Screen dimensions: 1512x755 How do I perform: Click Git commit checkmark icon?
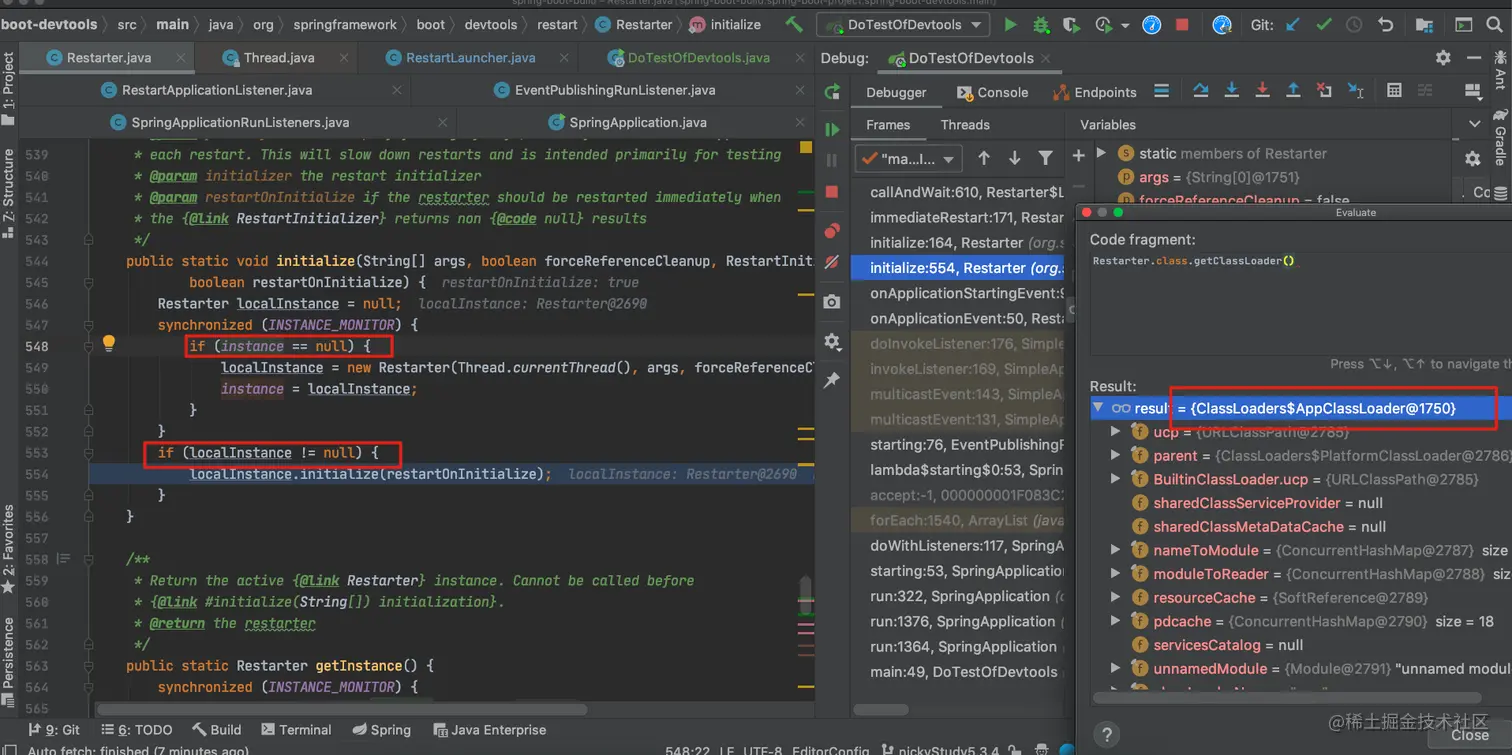(x=1323, y=24)
